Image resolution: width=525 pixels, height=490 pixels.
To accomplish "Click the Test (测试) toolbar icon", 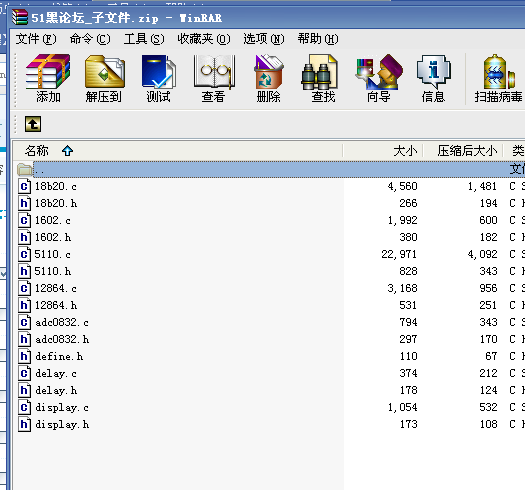I will pyautogui.click(x=159, y=72).
